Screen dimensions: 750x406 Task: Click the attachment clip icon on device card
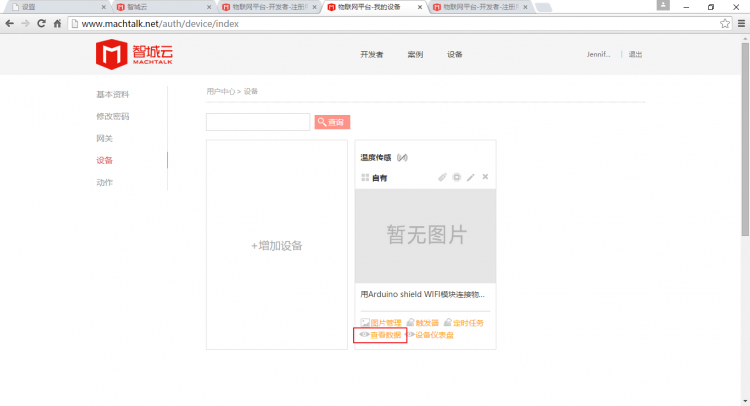pos(442,177)
